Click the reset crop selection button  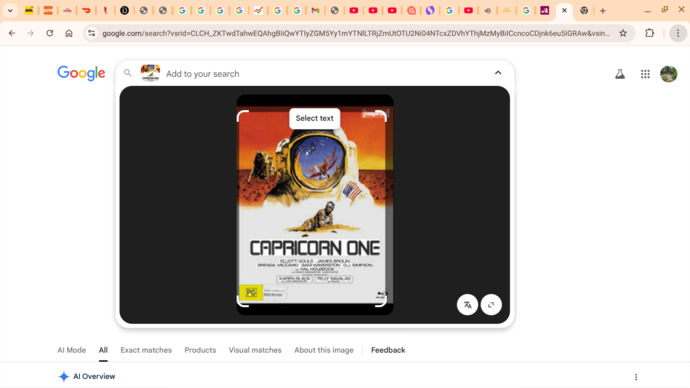[491, 305]
